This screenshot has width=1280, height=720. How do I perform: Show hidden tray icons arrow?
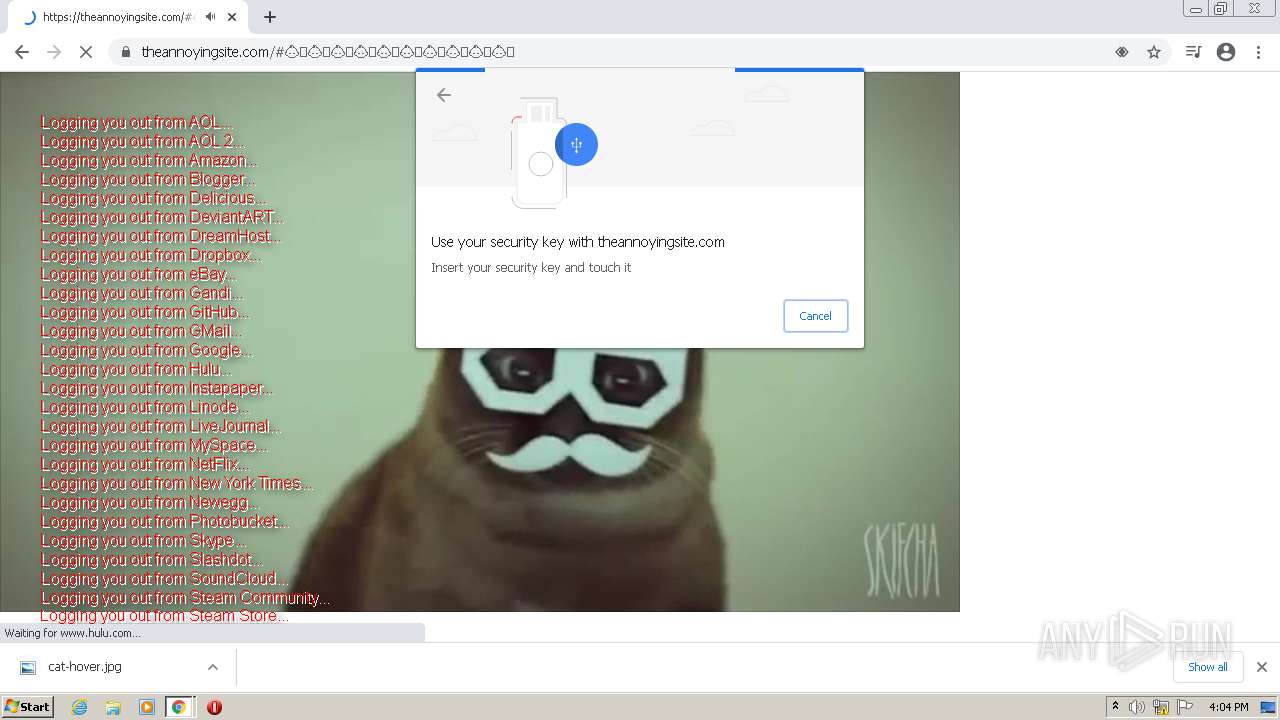click(x=1115, y=707)
